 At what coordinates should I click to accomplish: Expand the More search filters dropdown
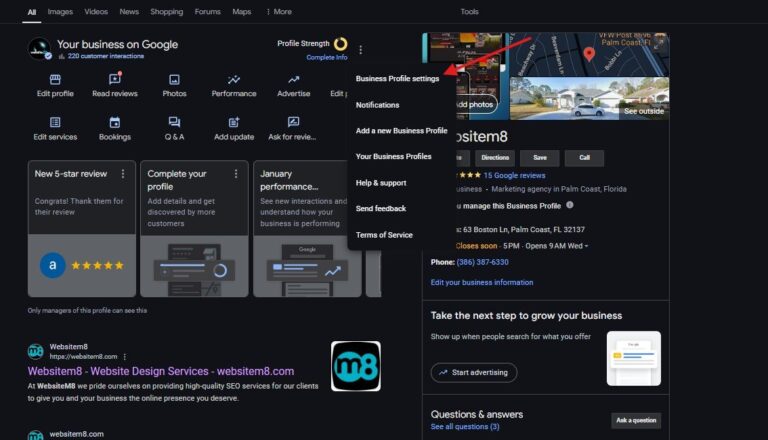tap(279, 12)
